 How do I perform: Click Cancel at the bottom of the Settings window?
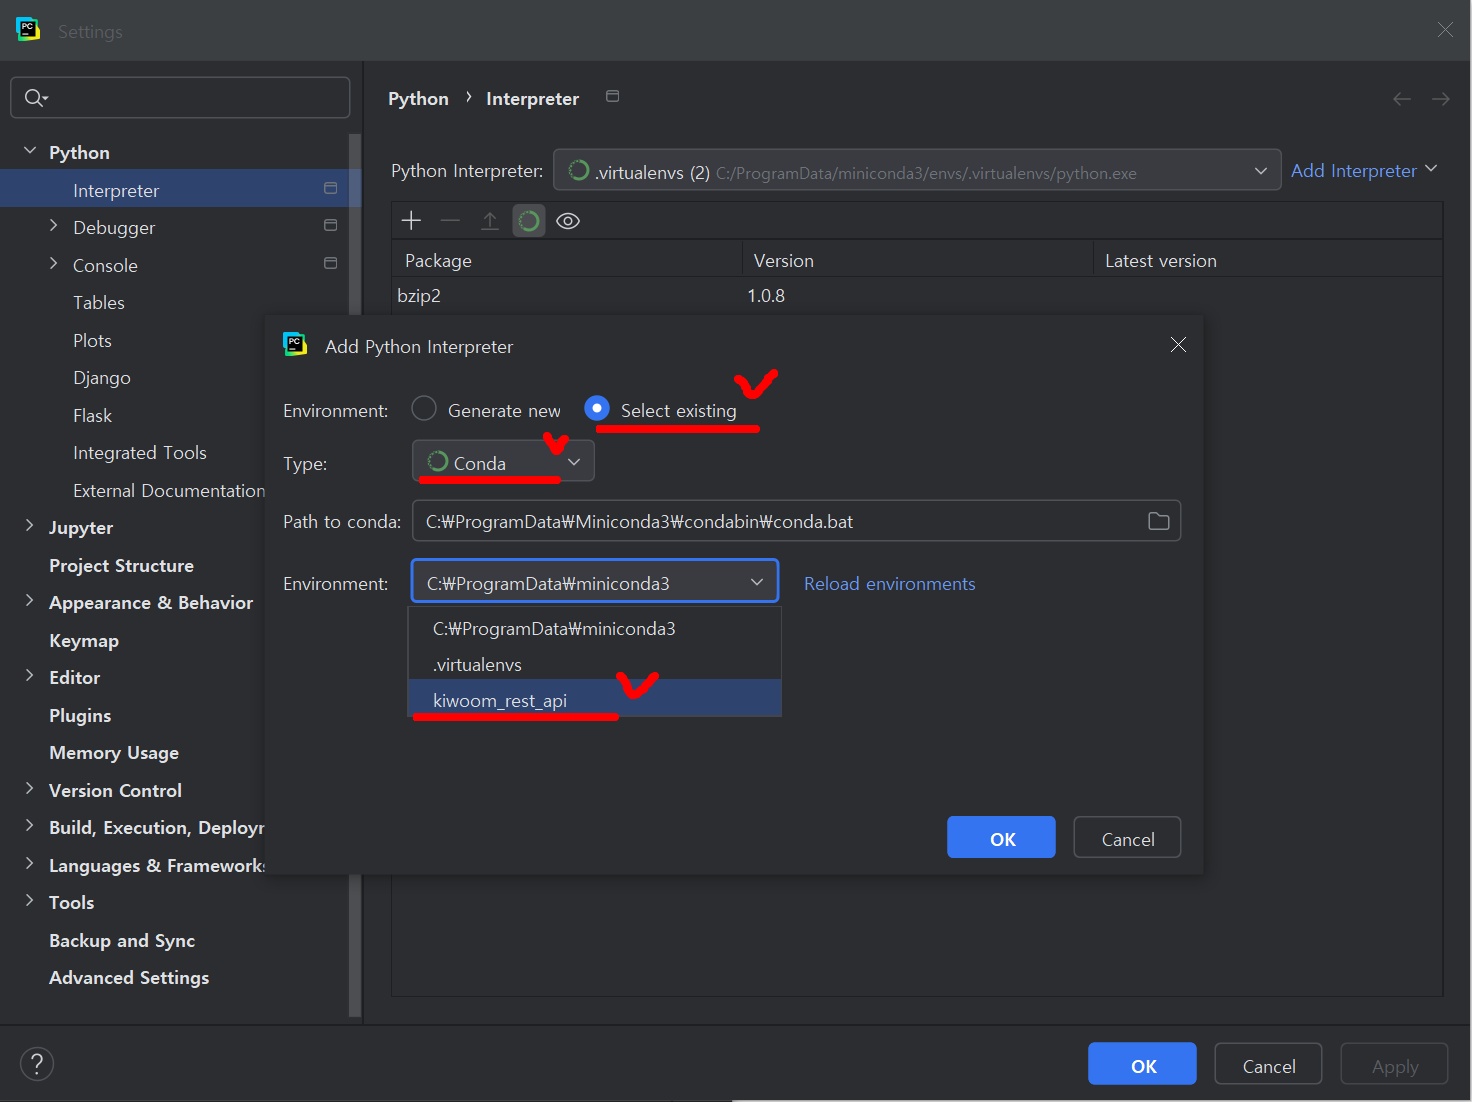tap(1268, 1064)
